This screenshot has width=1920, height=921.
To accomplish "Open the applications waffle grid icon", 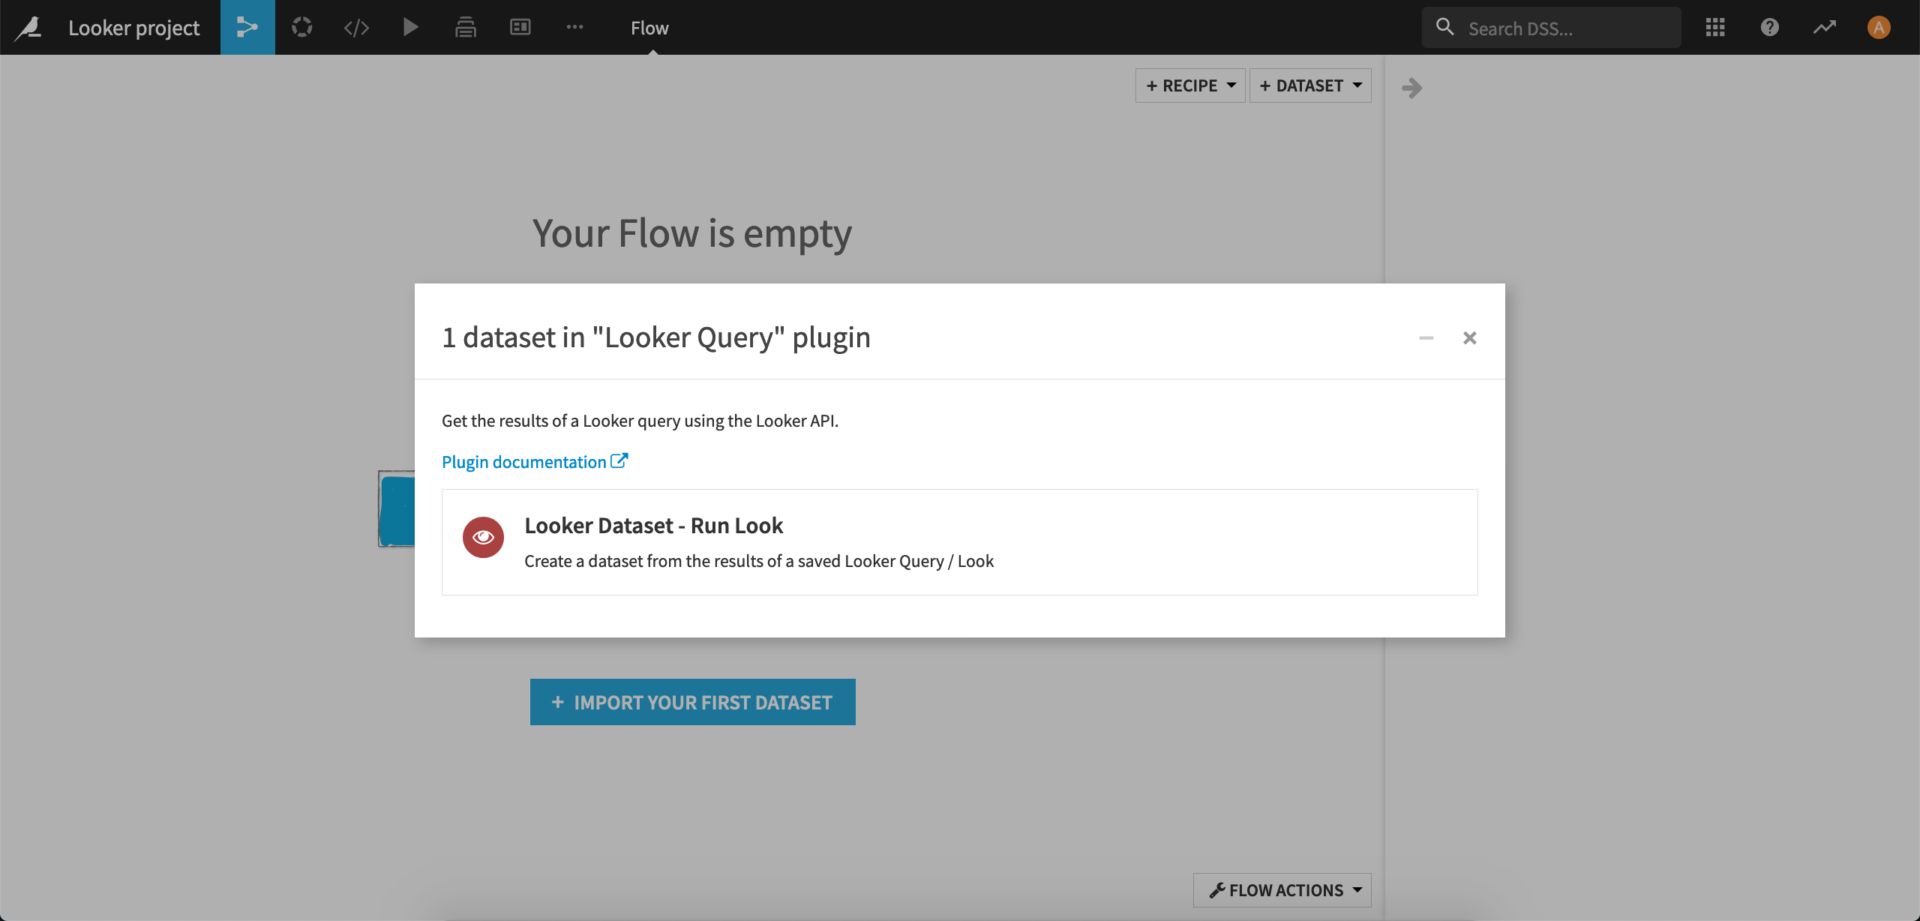I will (1714, 27).
